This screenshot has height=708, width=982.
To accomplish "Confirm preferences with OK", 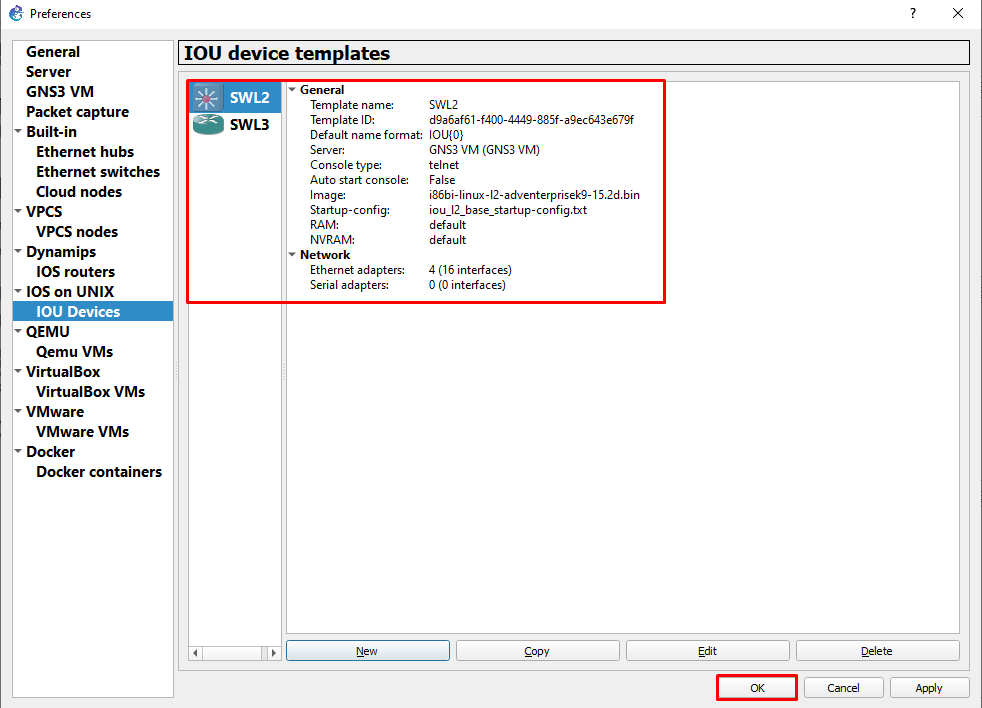I will point(757,688).
